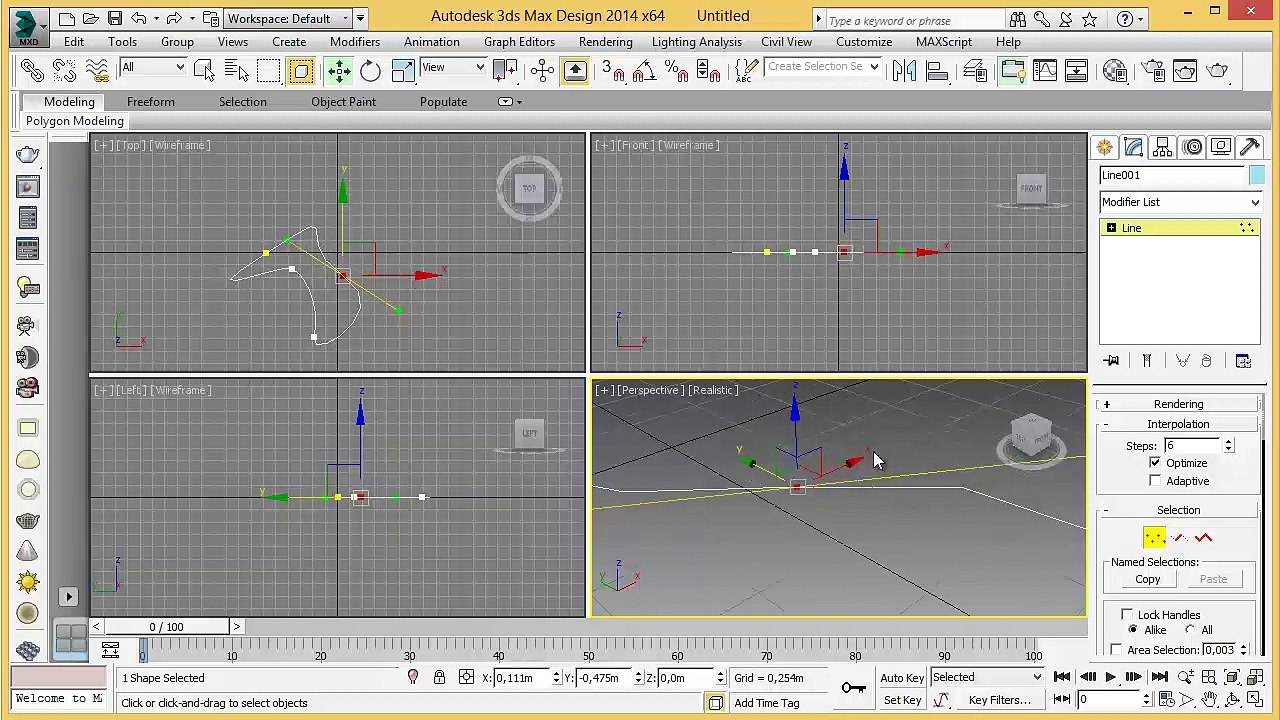
Task: Open Select by Name dialog
Action: [237, 69]
